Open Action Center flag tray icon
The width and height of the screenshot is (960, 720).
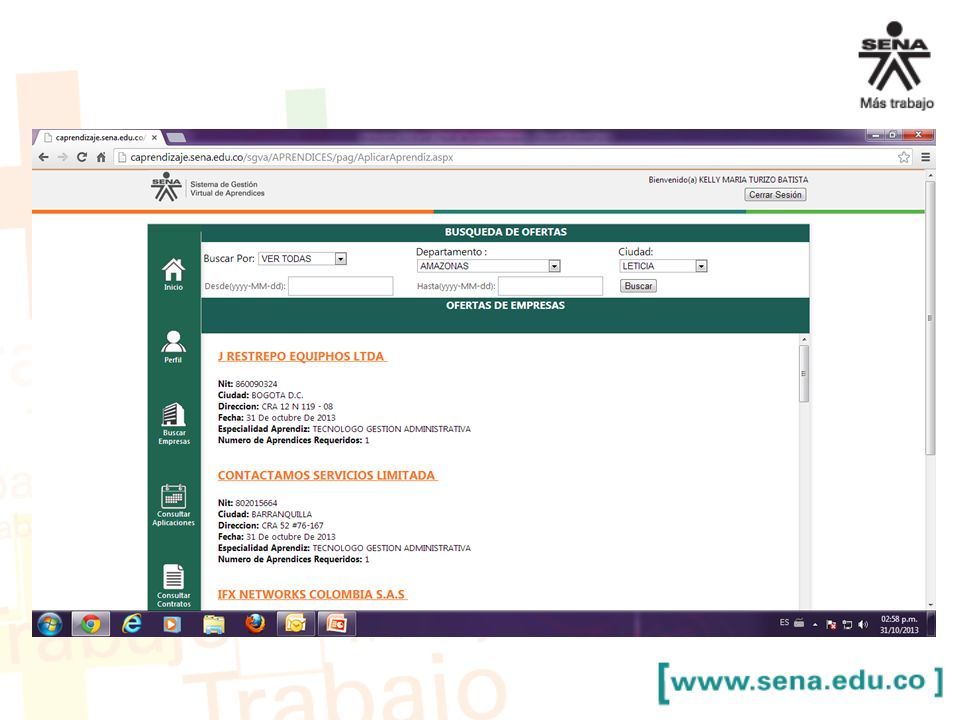click(x=831, y=624)
